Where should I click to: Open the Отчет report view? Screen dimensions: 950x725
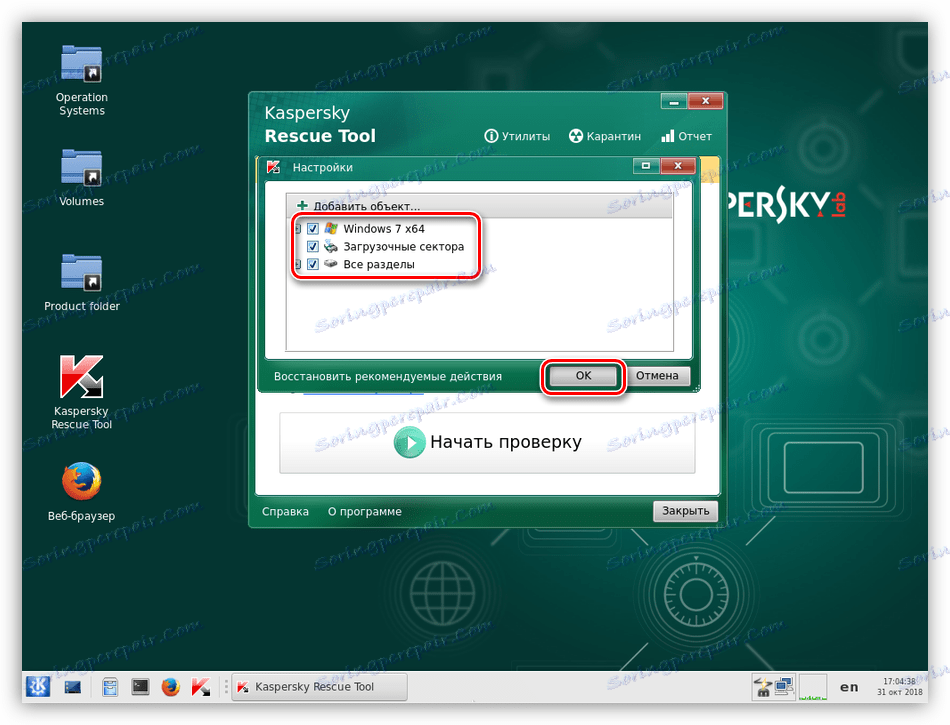point(686,136)
